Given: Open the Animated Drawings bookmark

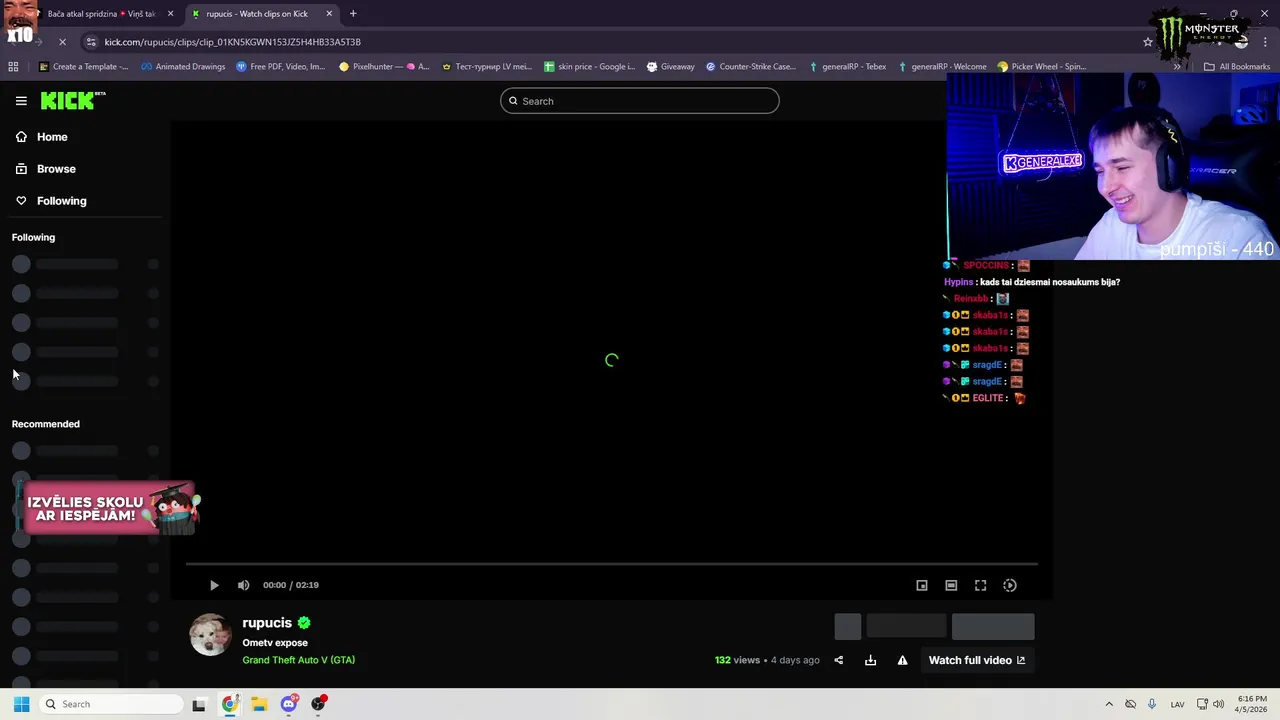Looking at the screenshot, I should [x=183, y=67].
